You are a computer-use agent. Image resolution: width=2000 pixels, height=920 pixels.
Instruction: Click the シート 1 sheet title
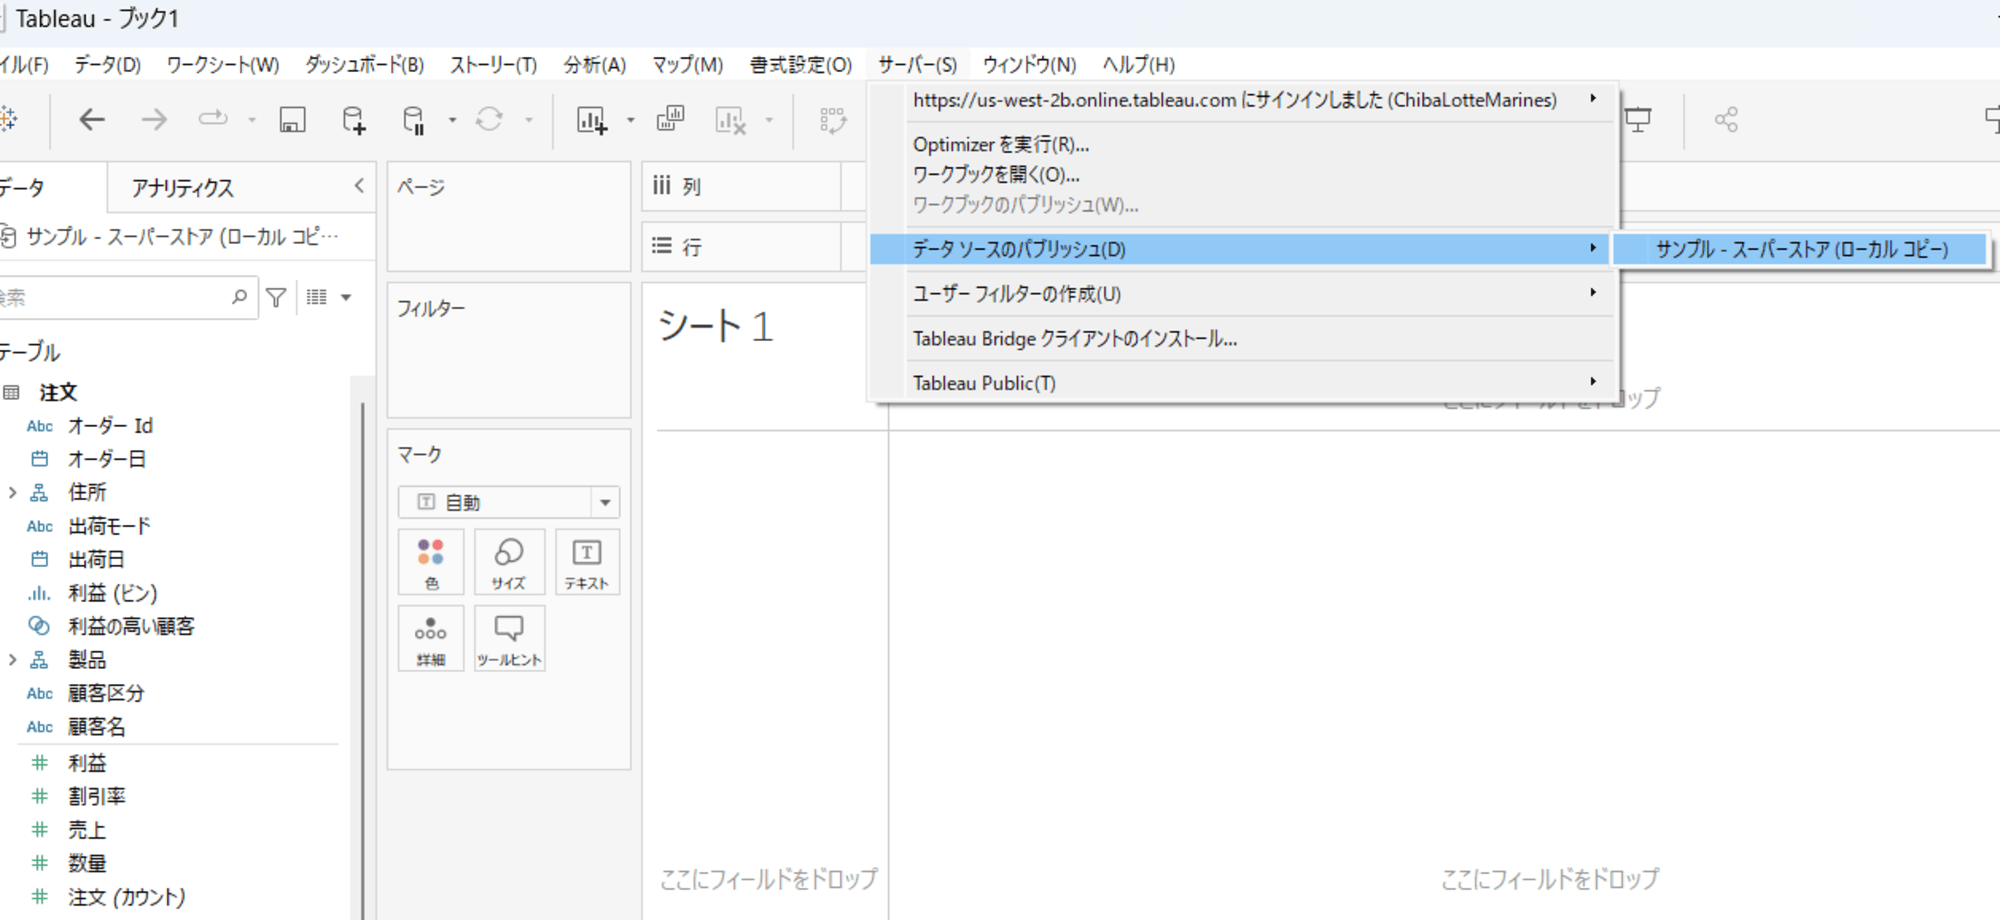716,327
